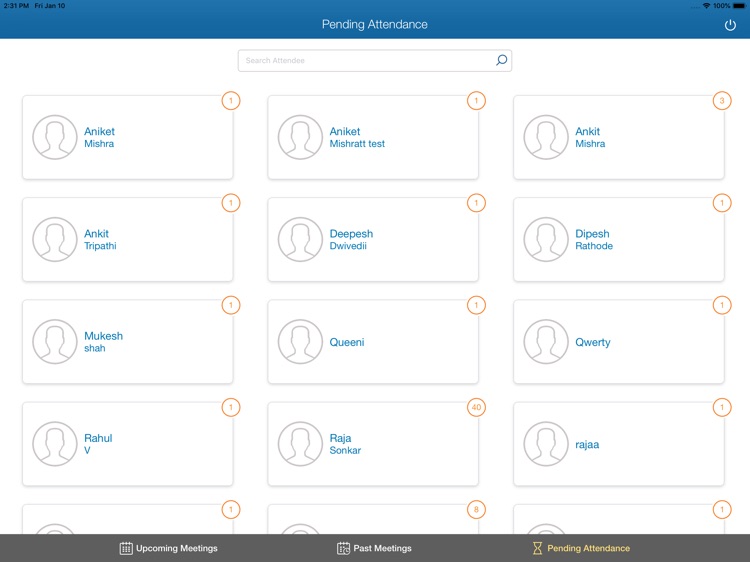Tap the battery indicator in status bar
Screen dimensions: 750x562
click(x=739, y=6)
